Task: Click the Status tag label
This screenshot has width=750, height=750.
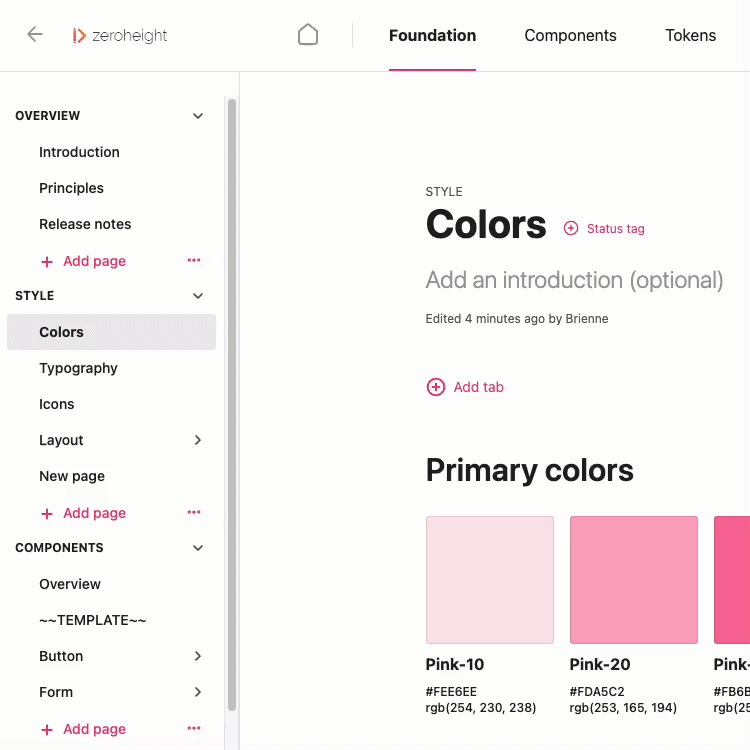Action: (x=616, y=229)
